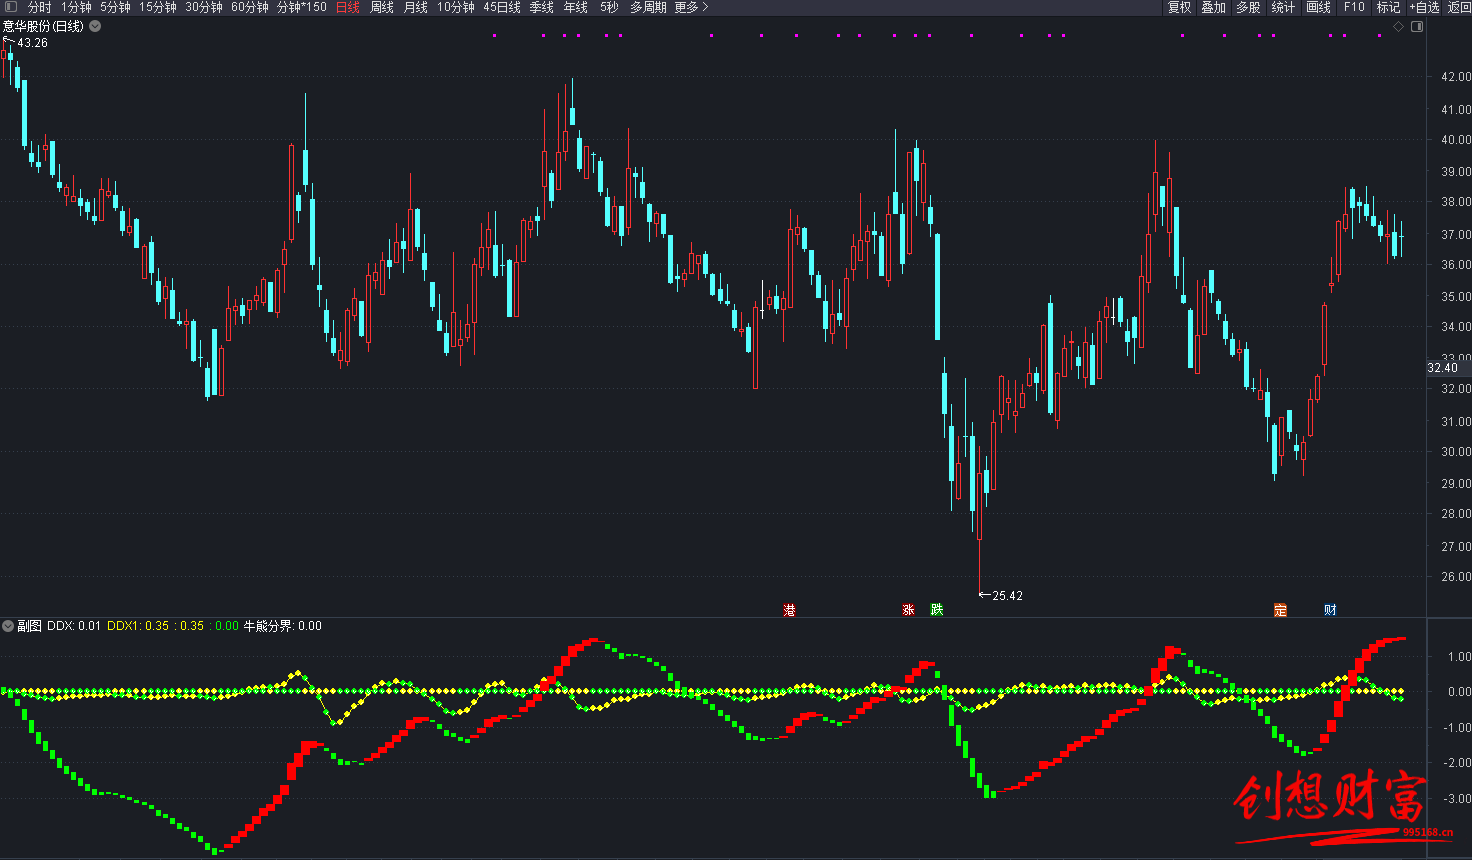The width and height of the screenshot is (1472, 860).
Task: Select the 10分钟 period
Action: coord(456,7)
